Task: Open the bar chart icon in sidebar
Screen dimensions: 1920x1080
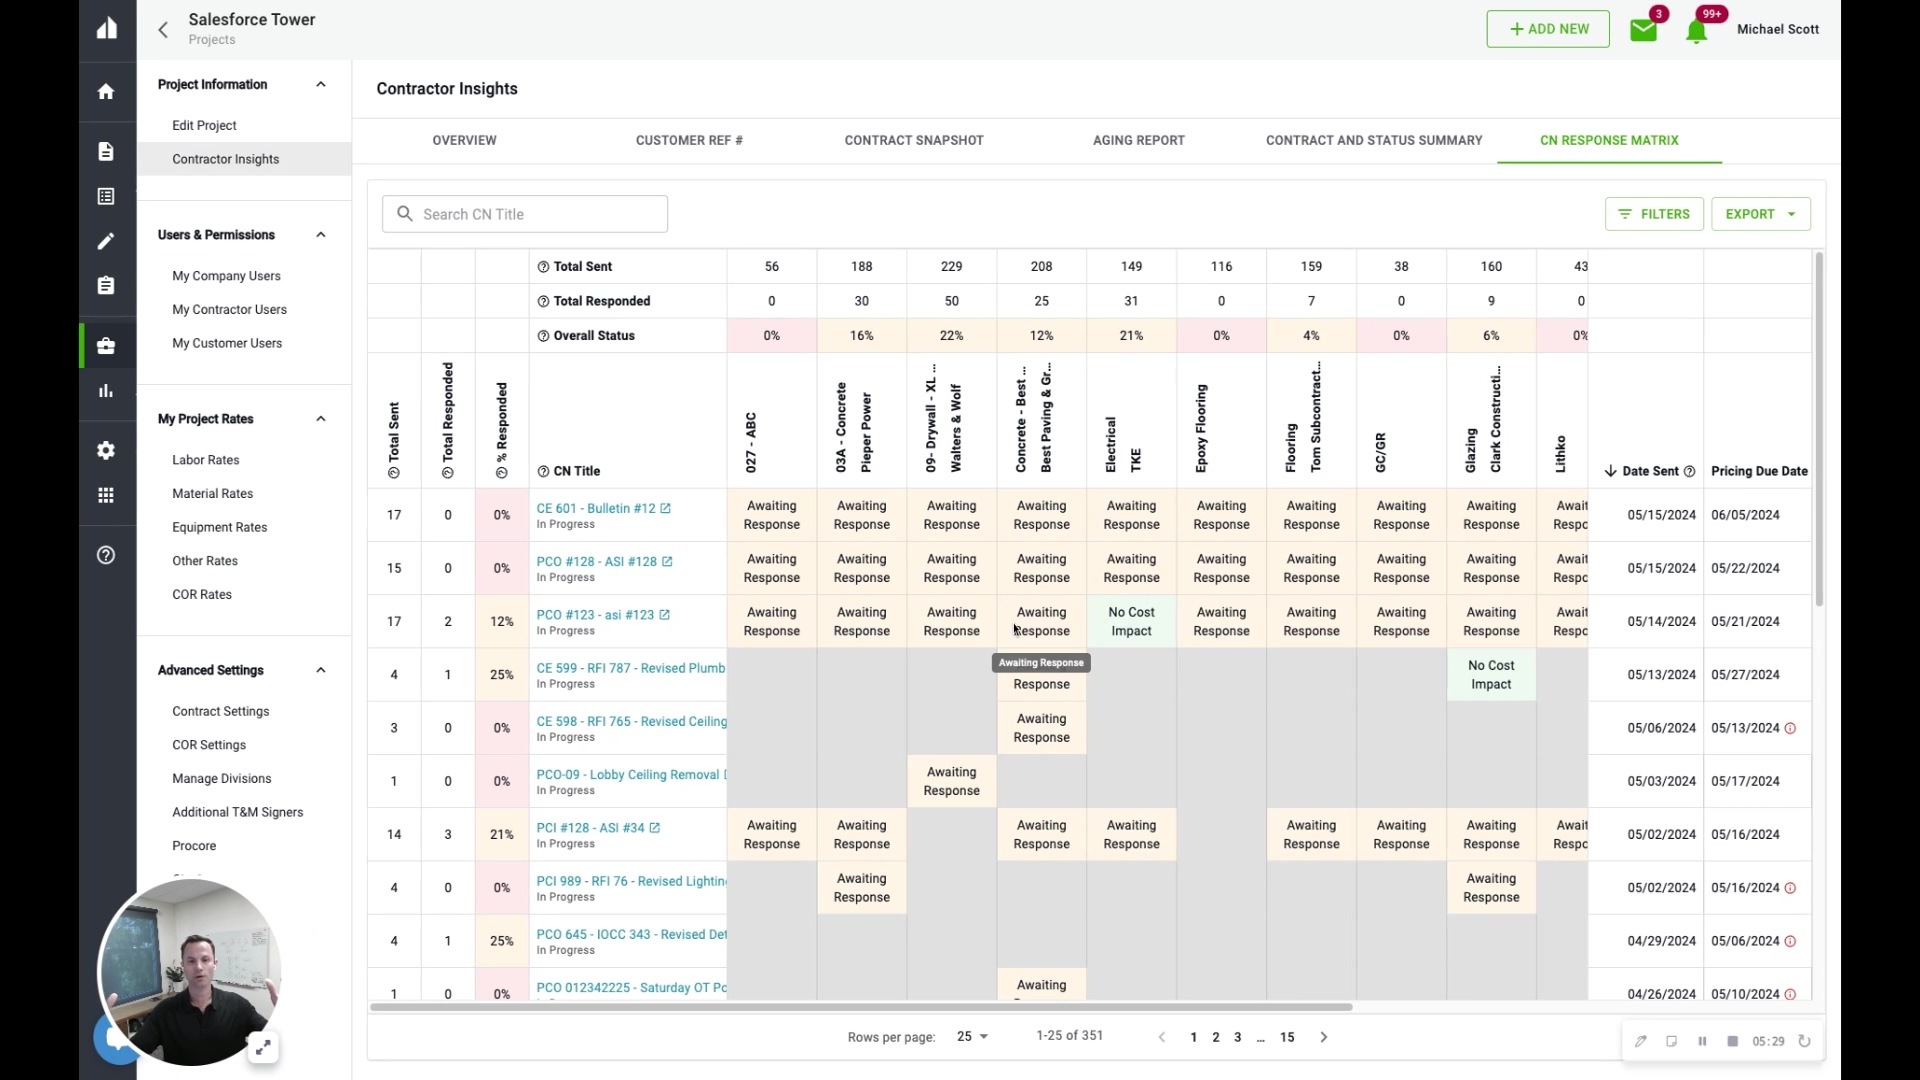Action: tap(106, 391)
